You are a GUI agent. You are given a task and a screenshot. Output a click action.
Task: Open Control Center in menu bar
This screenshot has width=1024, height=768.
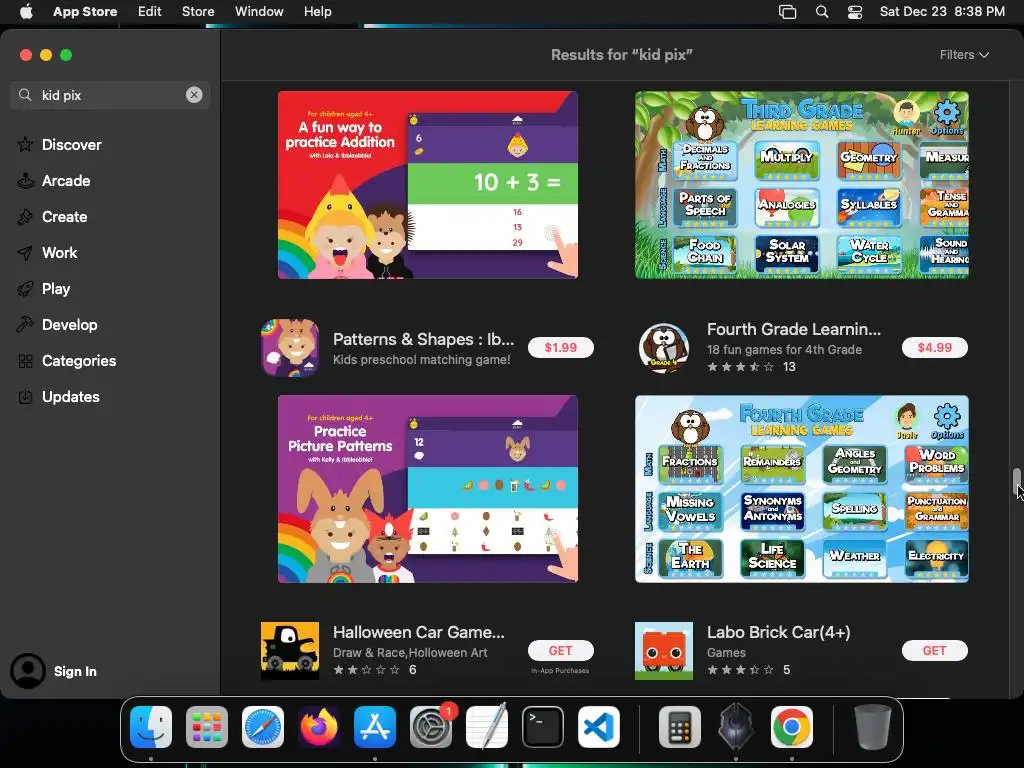[x=855, y=12]
